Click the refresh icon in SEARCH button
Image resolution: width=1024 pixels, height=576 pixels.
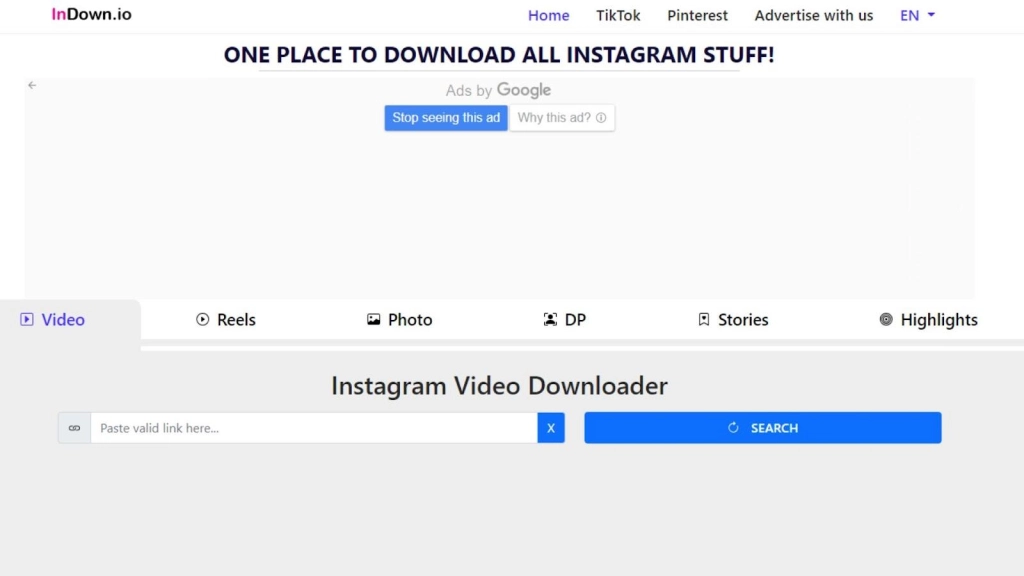733,428
